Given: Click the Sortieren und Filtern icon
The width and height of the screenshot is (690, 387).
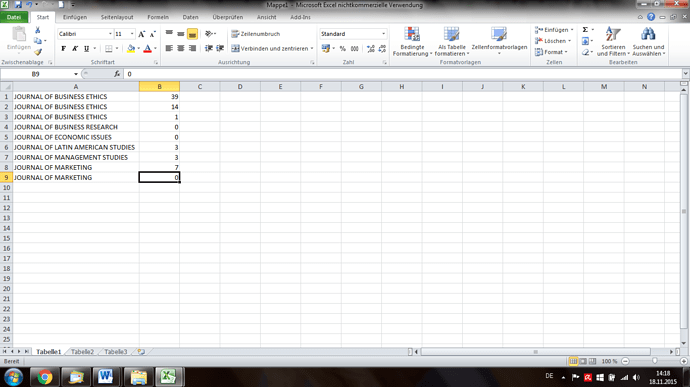Looking at the screenshot, I should pos(613,34).
